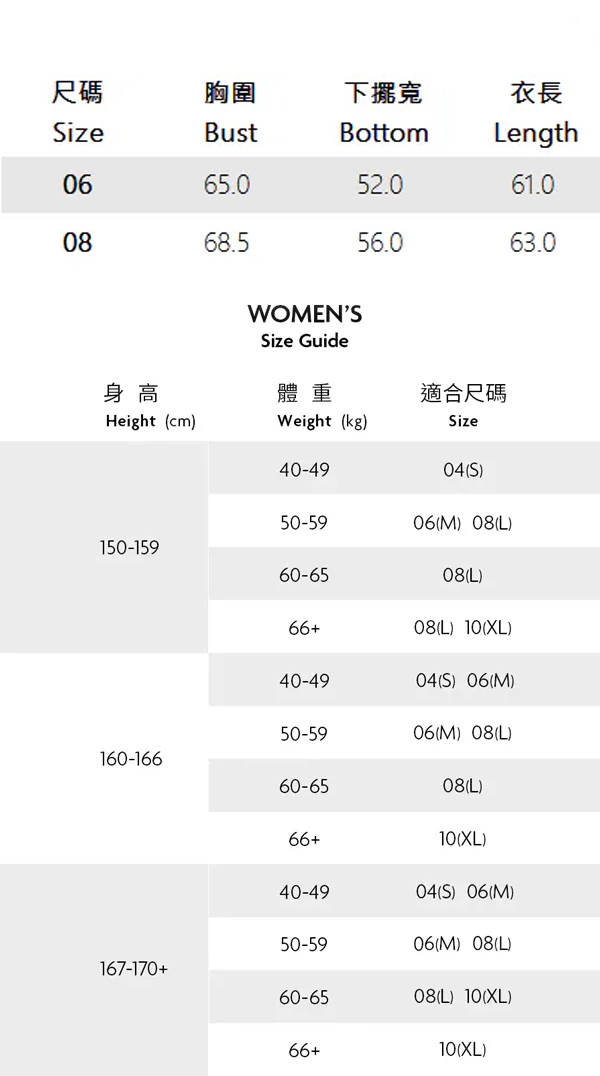The image size is (600, 1076).
Task: Select the 160-166 height range cell
Action: point(130,759)
